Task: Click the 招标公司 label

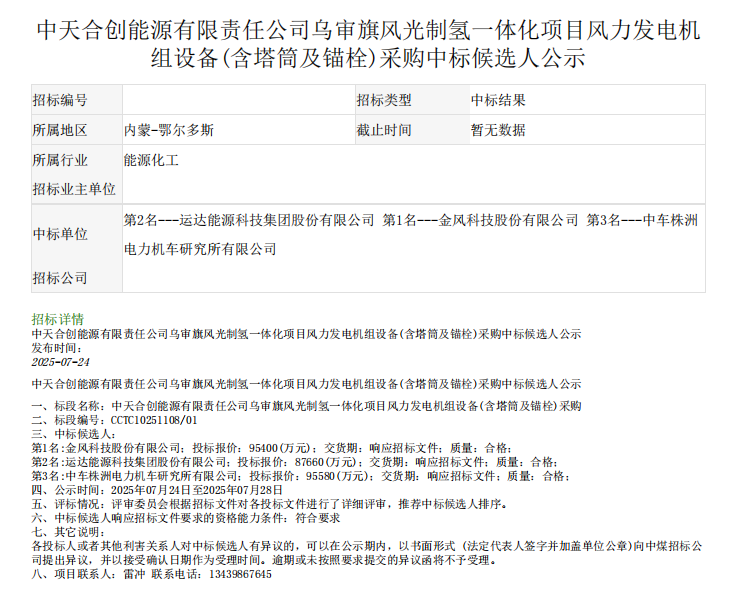Action: (x=60, y=278)
